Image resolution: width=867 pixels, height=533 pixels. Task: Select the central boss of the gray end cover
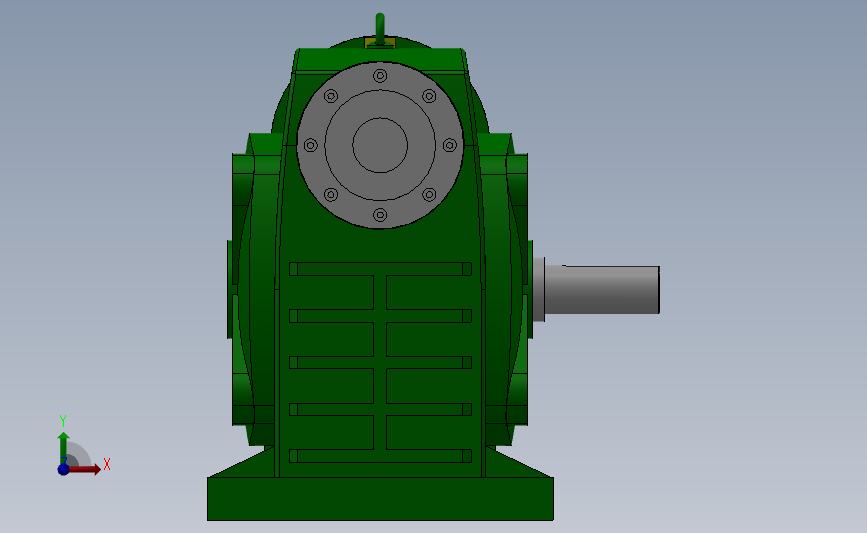pos(380,145)
